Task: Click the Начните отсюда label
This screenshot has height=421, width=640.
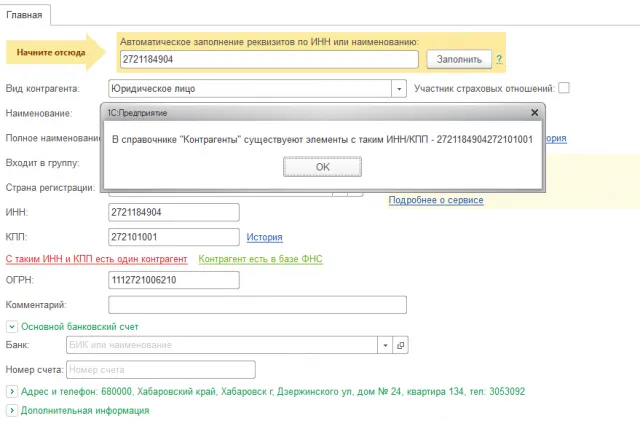Action: [x=51, y=52]
